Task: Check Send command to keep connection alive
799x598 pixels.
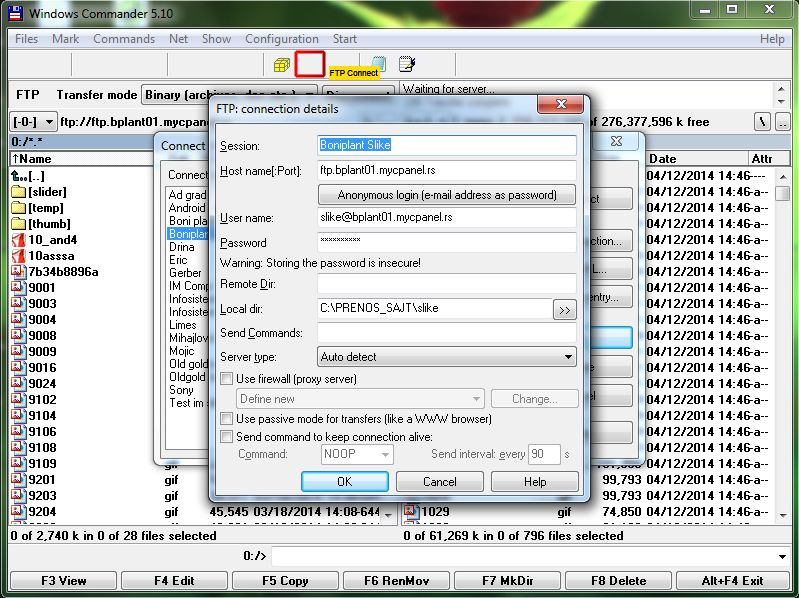Action: [226, 437]
